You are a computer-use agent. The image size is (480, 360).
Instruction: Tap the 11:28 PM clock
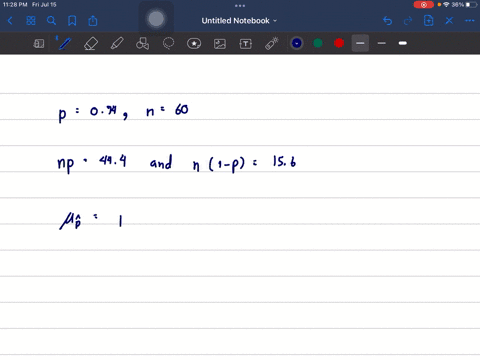coord(15,5)
